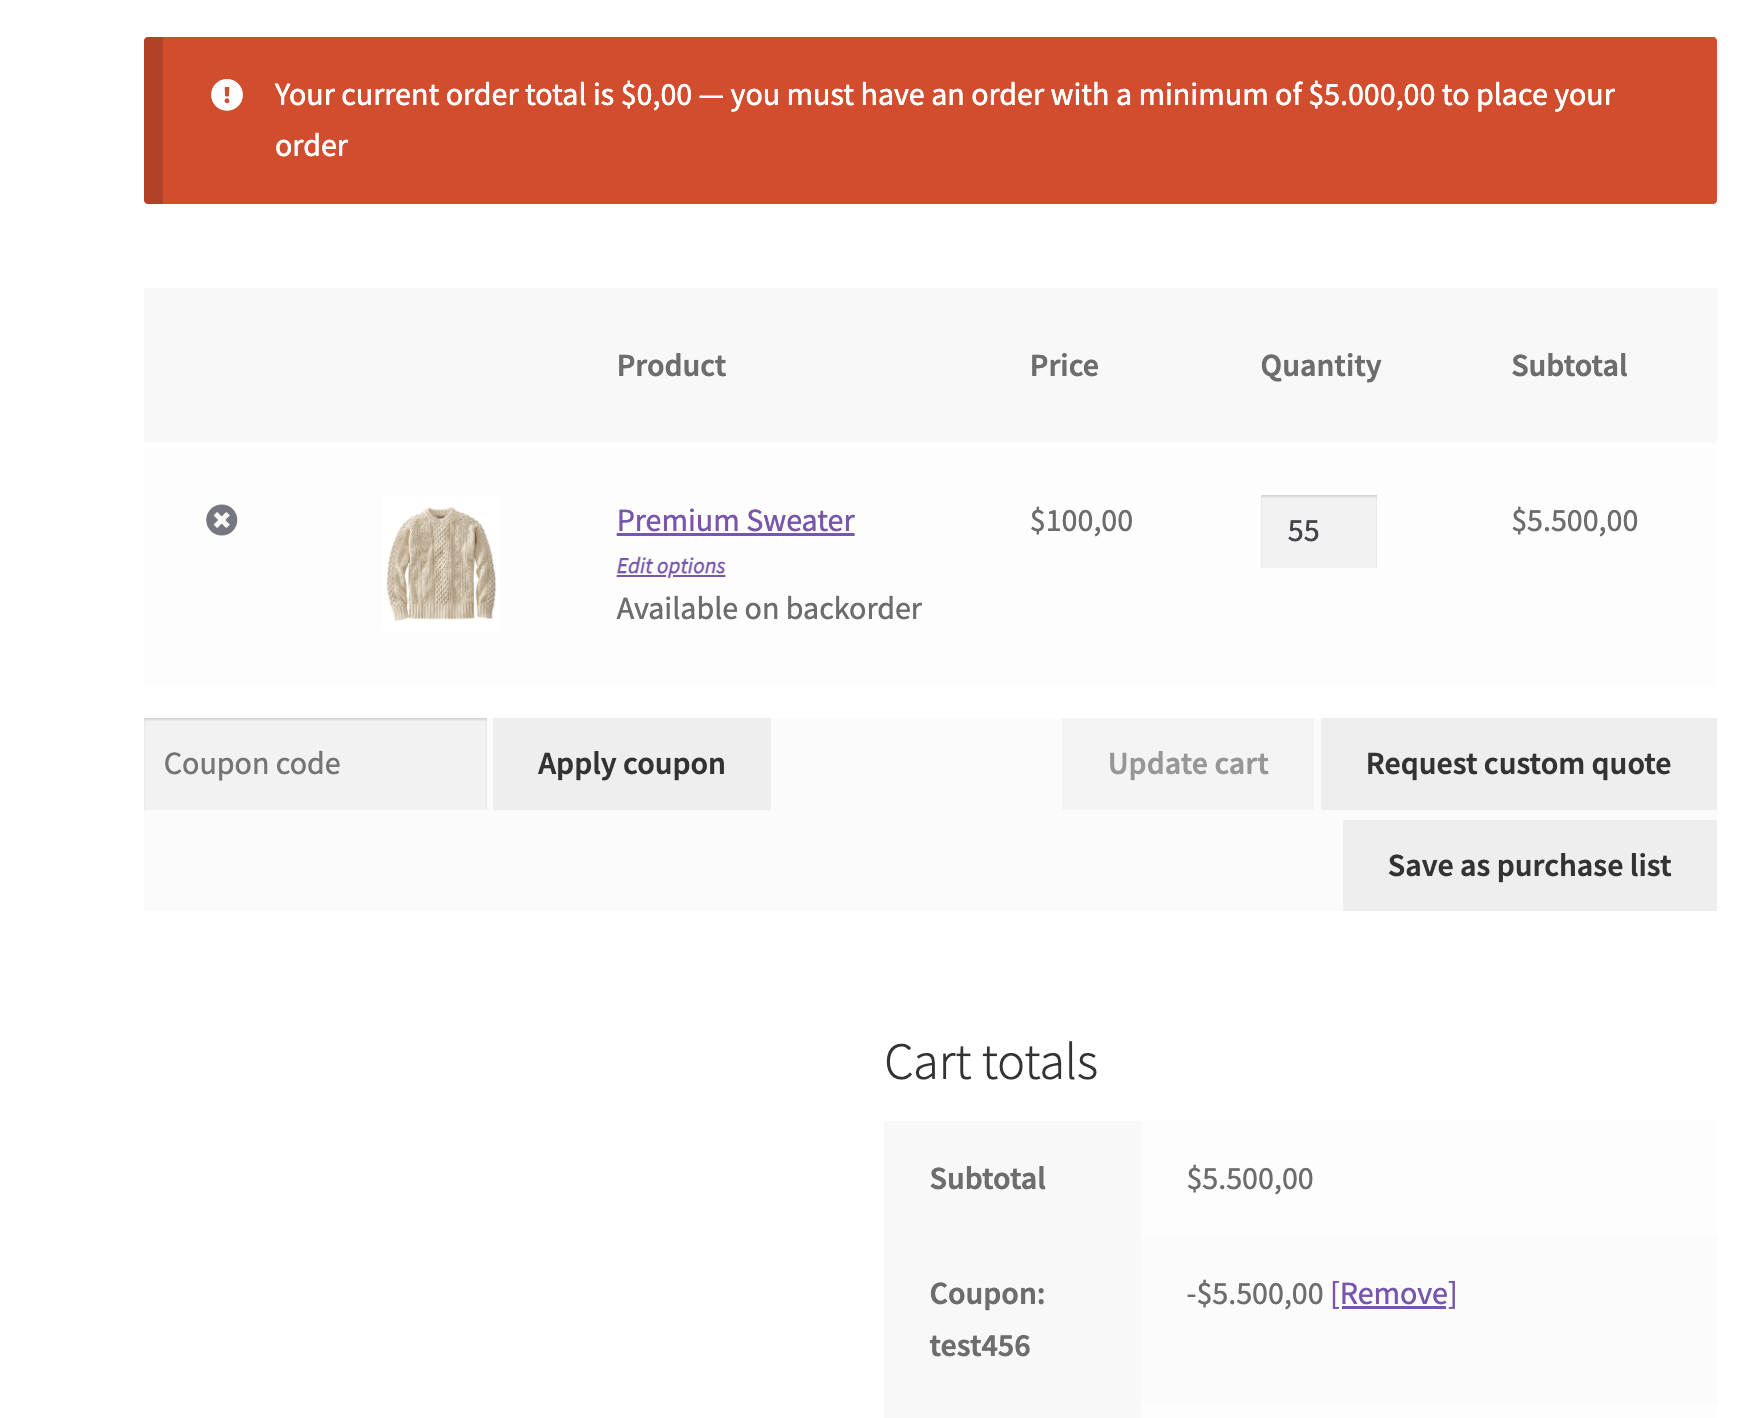The height and width of the screenshot is (1418, 1758).
Task: Click the Quantity column header
Action: point(1320,366)
